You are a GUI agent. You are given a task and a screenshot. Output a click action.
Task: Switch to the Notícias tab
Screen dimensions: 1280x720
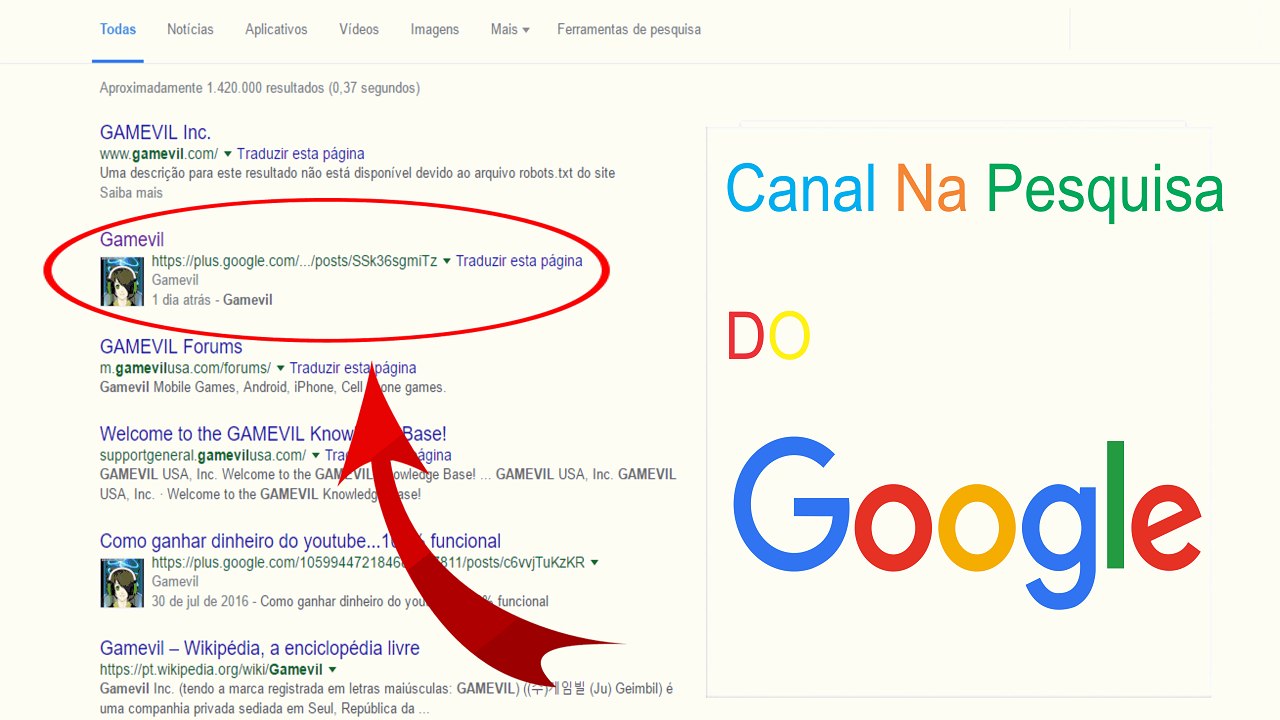(190, 30)
